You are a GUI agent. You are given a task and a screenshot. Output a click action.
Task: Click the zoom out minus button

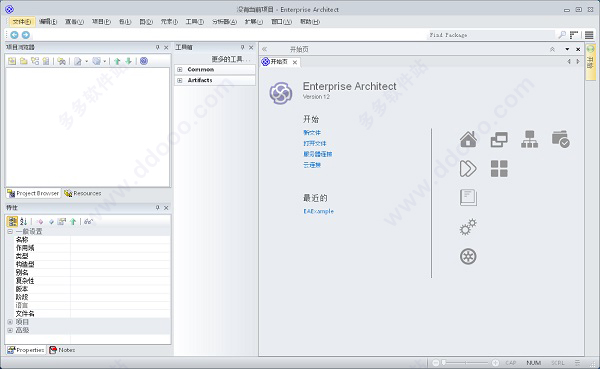pos(436,362)
